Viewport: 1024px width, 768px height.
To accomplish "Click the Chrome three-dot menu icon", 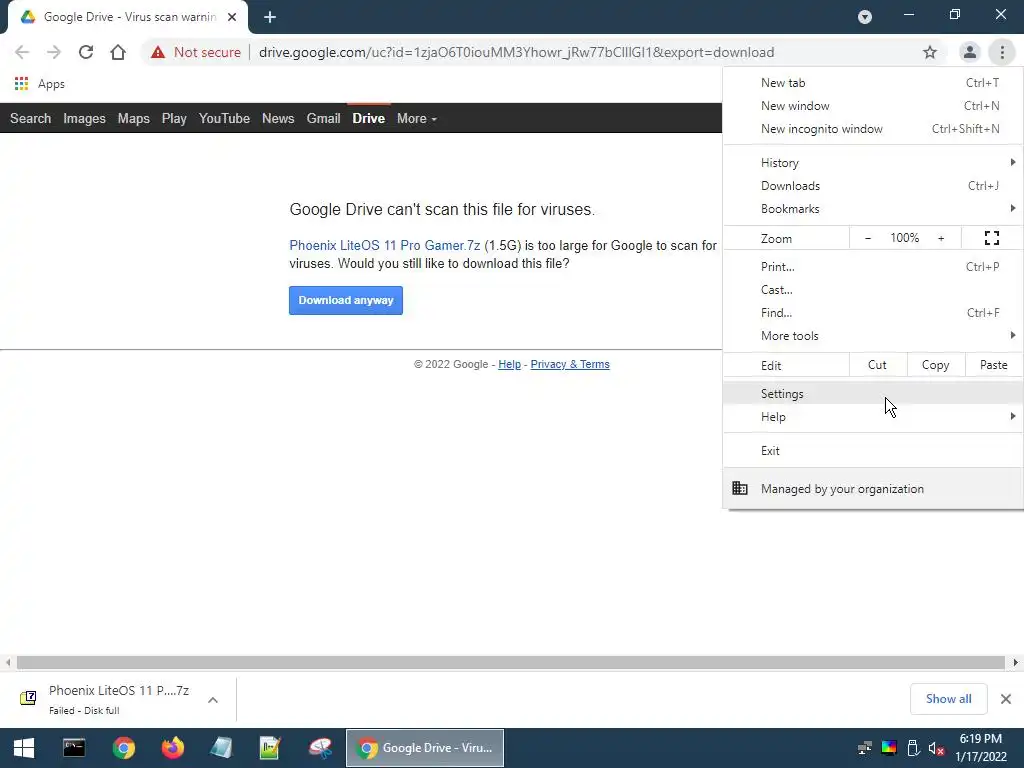I will 1002,52.
